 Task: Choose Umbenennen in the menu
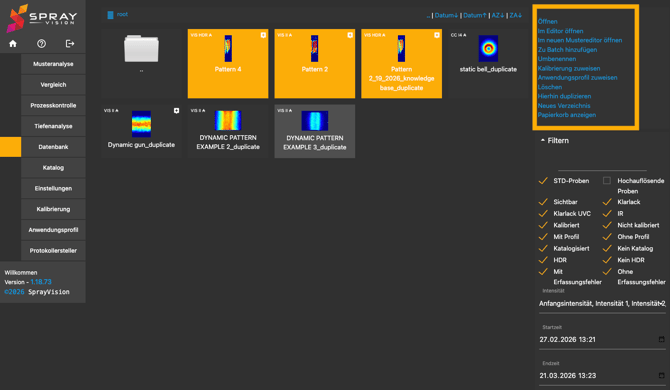point(557,59)
